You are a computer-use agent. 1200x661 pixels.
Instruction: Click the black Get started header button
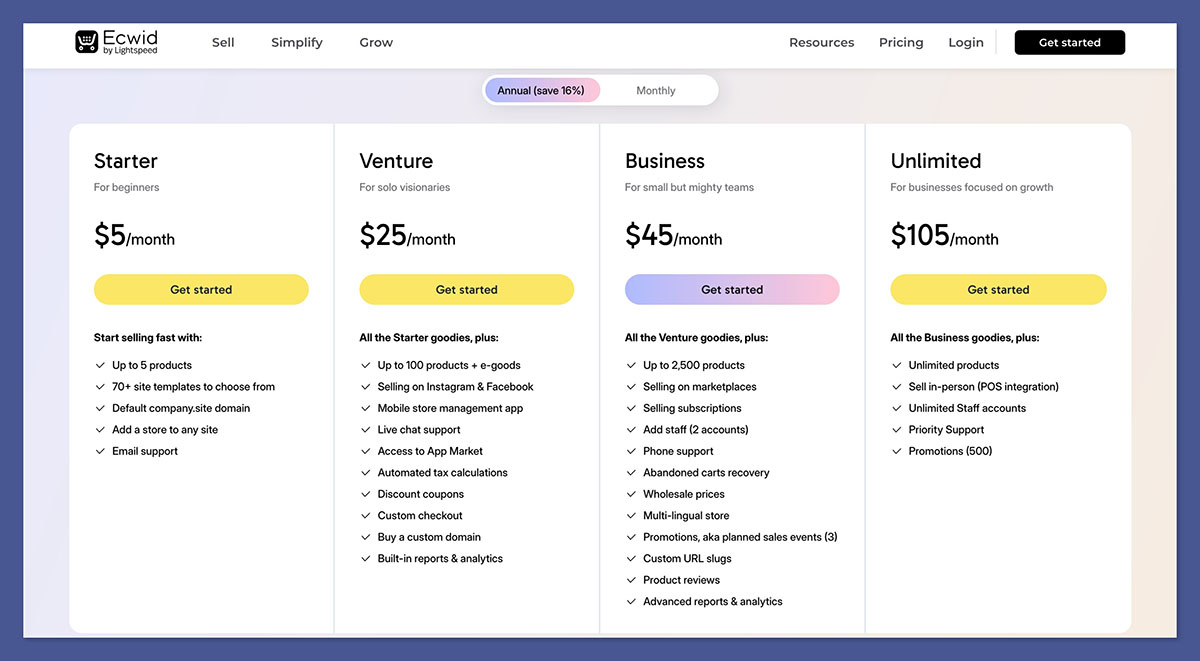point(1069,42)
